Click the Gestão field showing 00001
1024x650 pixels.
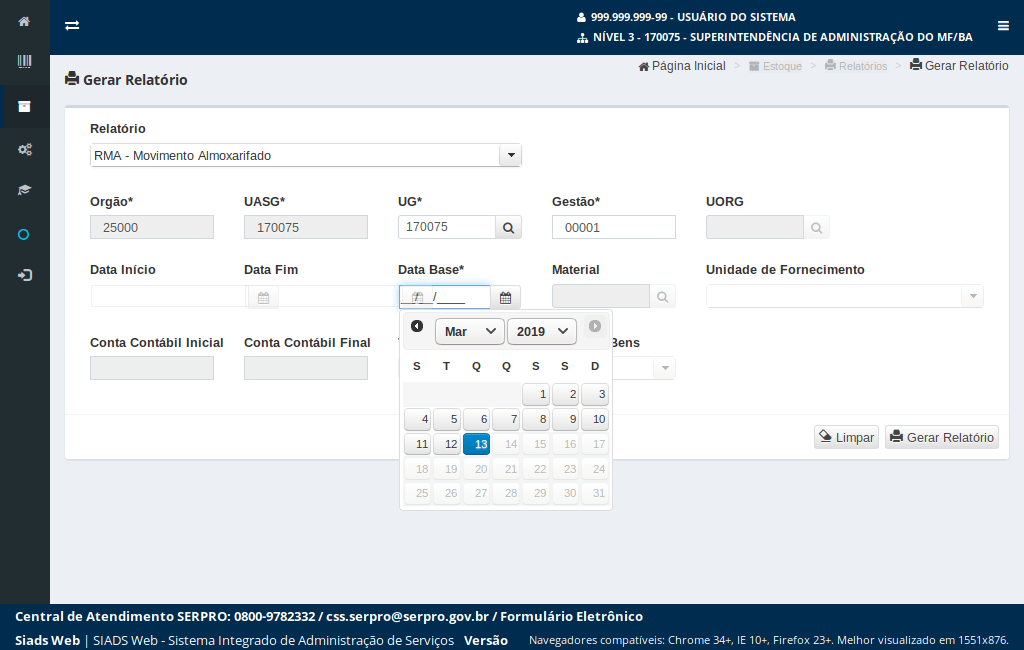pyautogui.click(x=614, y=227)
